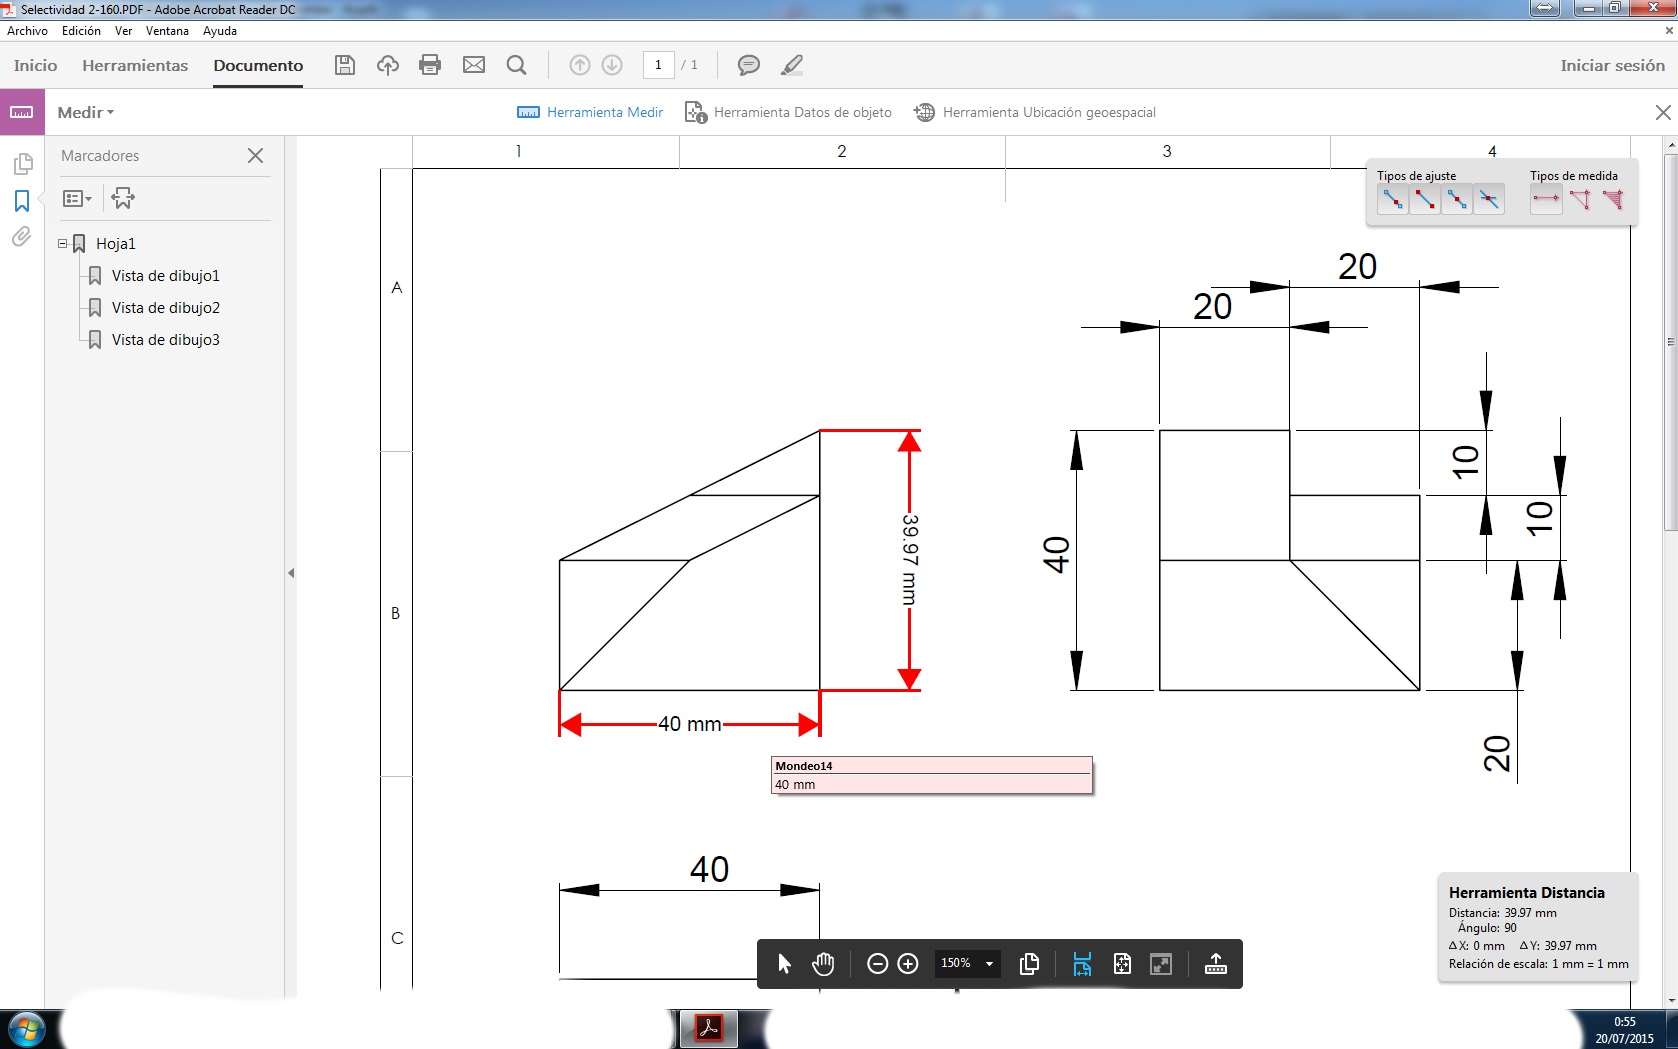Viewport: 1678px width, 1049px height.
Task: Fit one full page to window
Action: (1122, 963)
